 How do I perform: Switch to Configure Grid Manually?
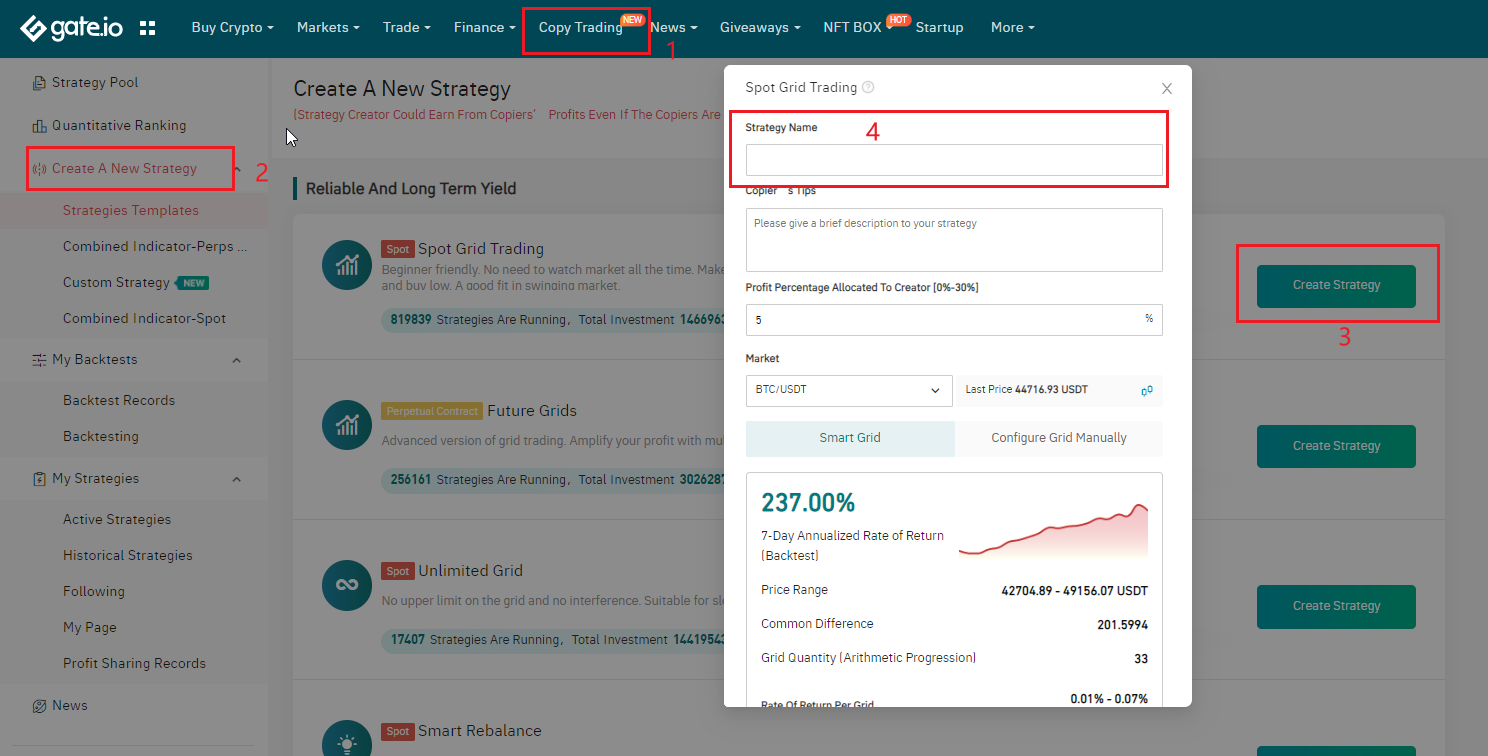tap(1058, 438)
